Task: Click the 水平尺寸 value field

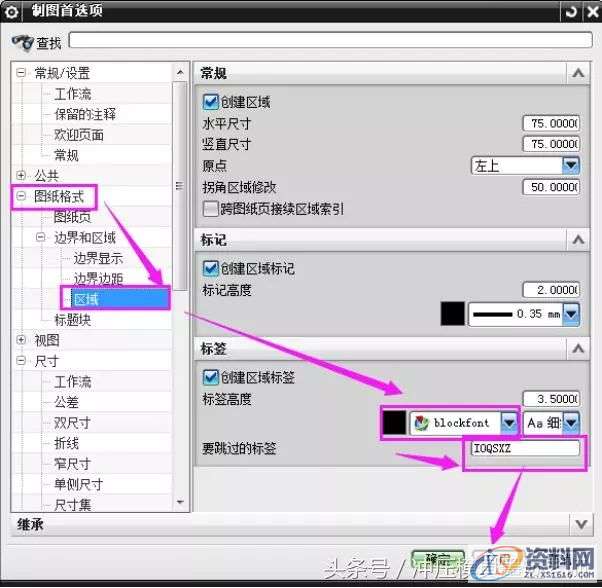Action: 551,124
